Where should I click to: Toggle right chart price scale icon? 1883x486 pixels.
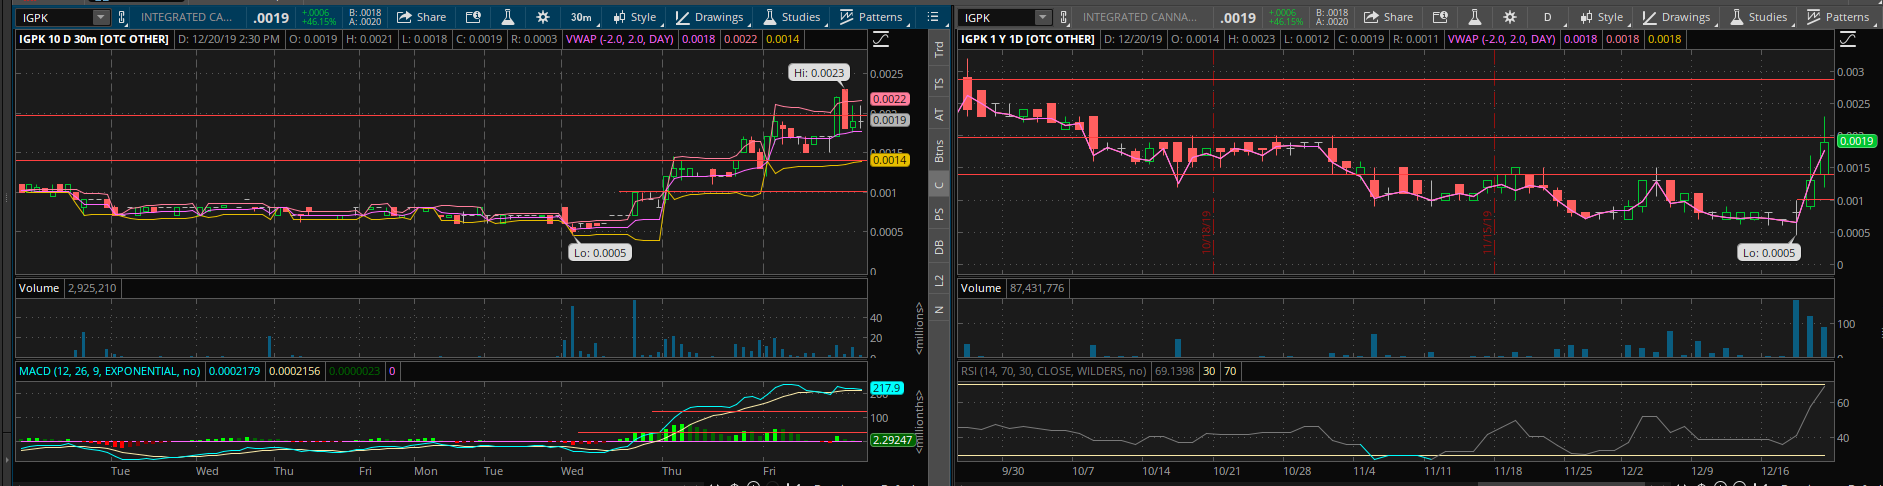coord(1848,39)
